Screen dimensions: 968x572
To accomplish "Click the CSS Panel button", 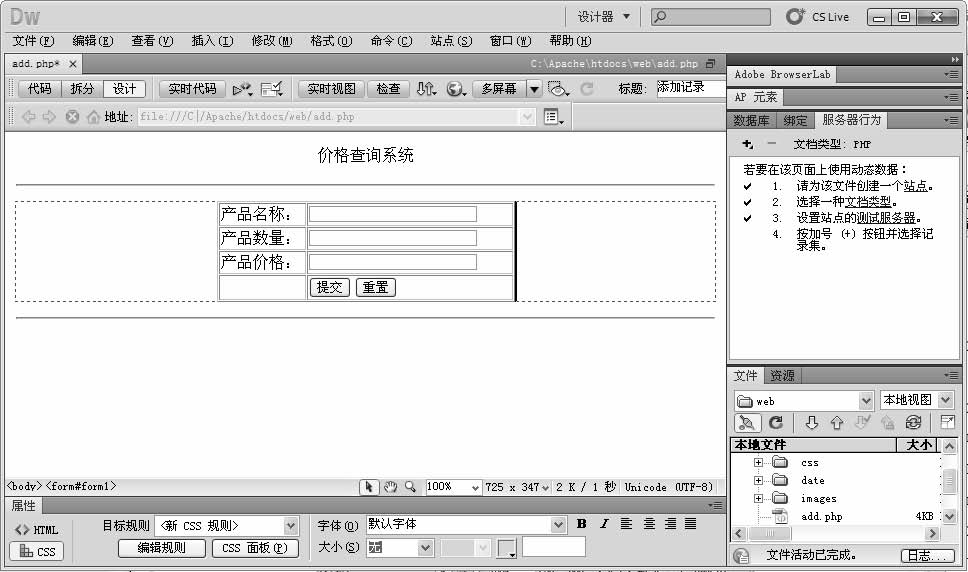I will pos(255,548).
